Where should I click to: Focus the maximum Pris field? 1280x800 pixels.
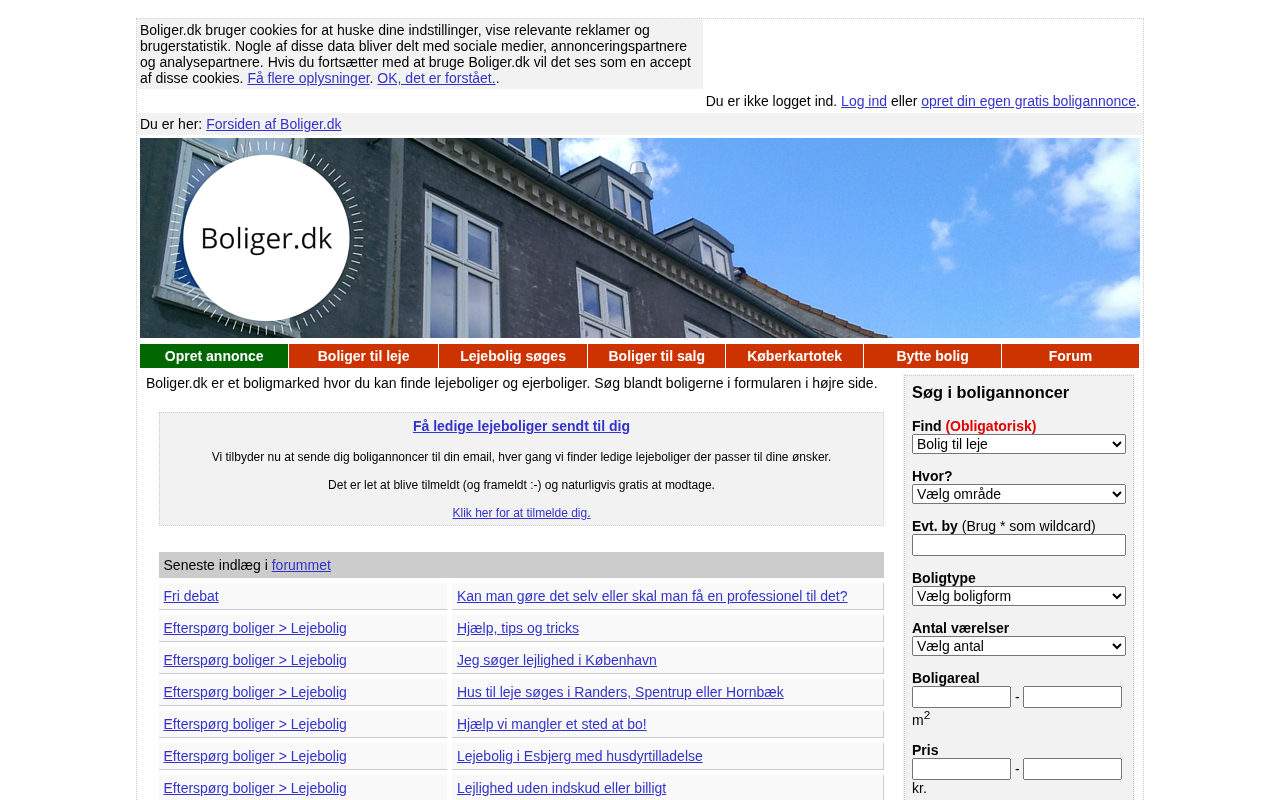[x=1072, y=769]
